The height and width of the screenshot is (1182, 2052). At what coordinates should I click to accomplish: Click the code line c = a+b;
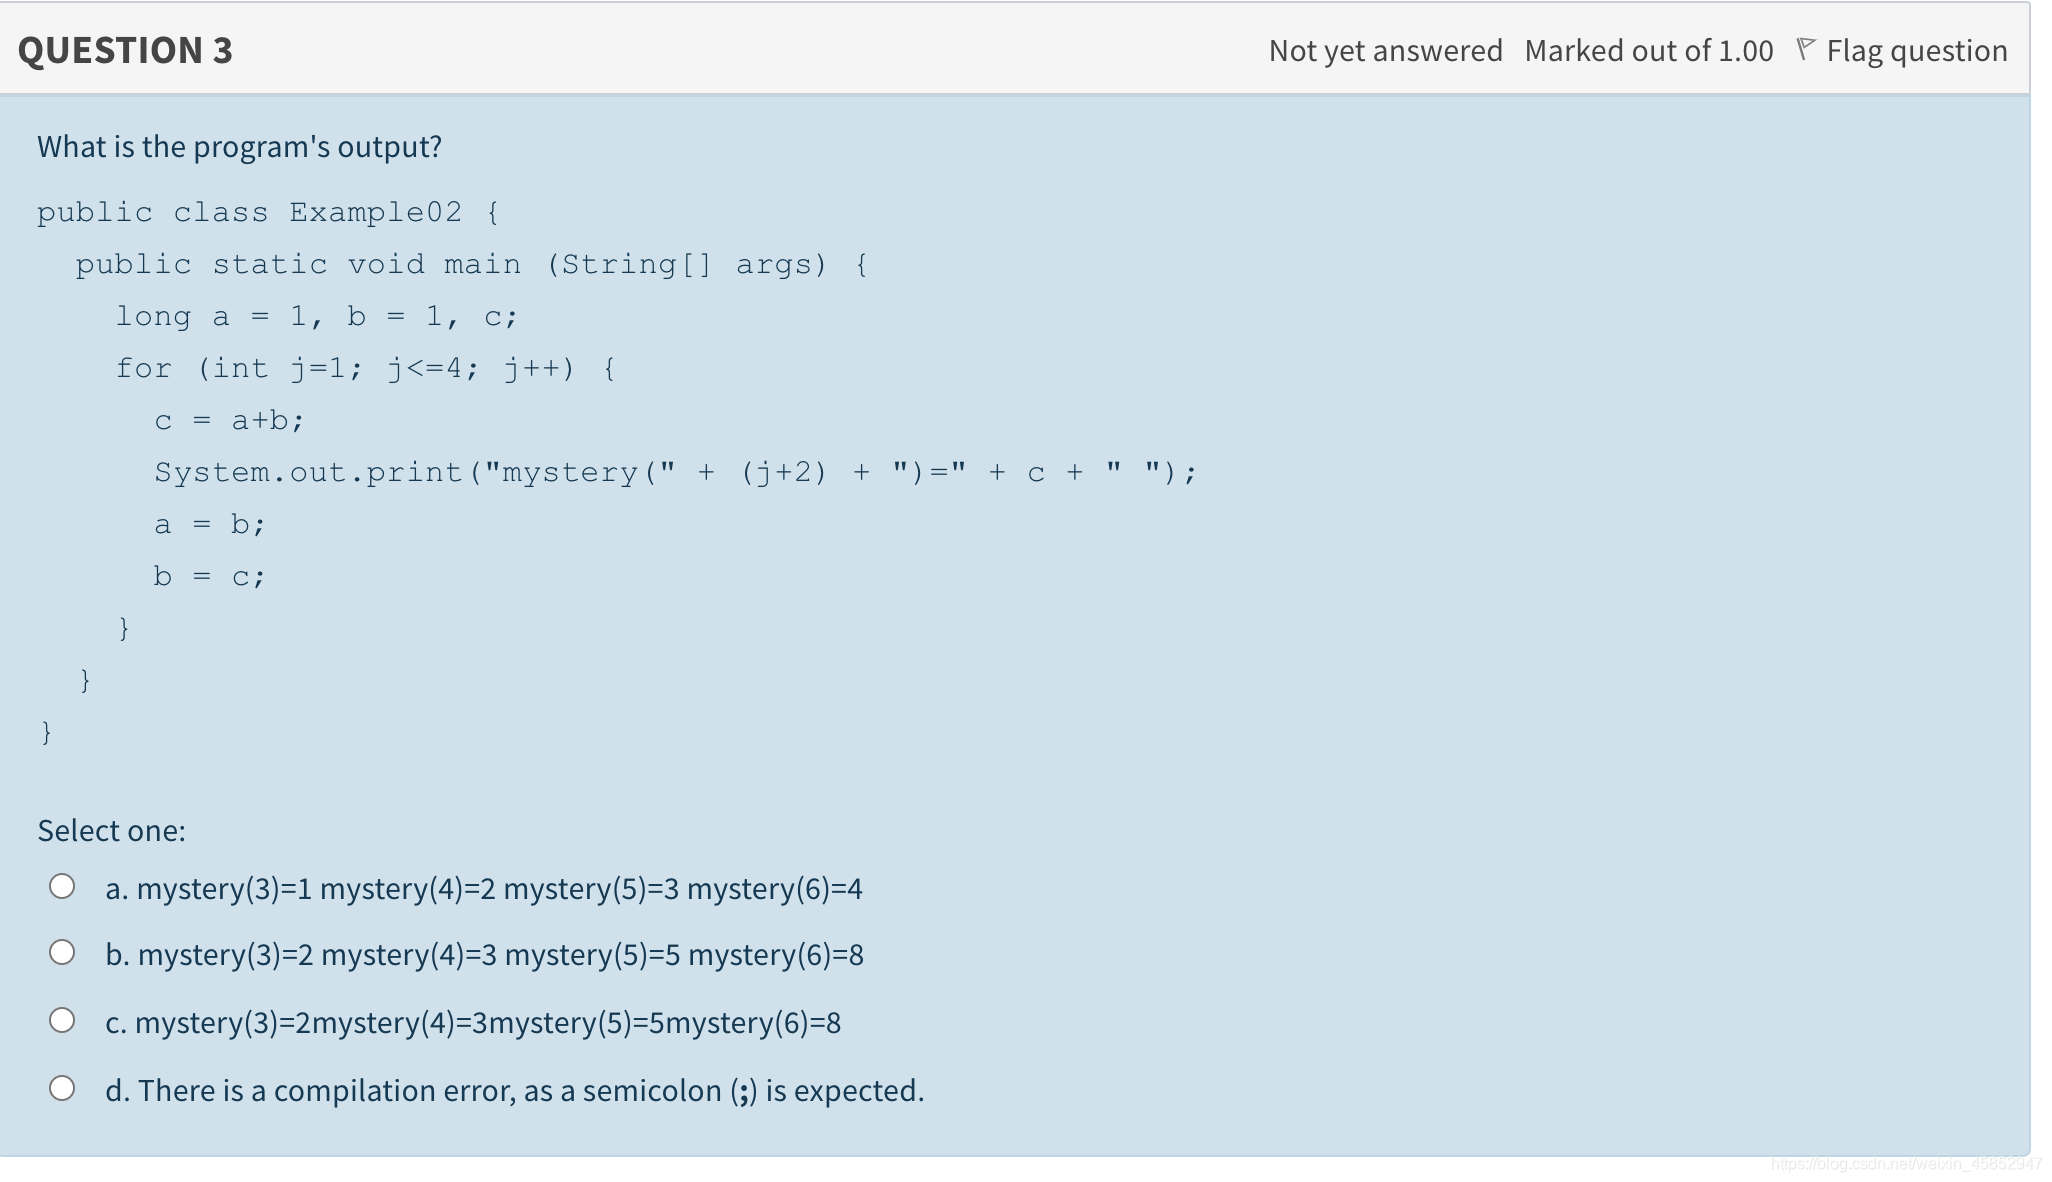(x=228, y=419)
